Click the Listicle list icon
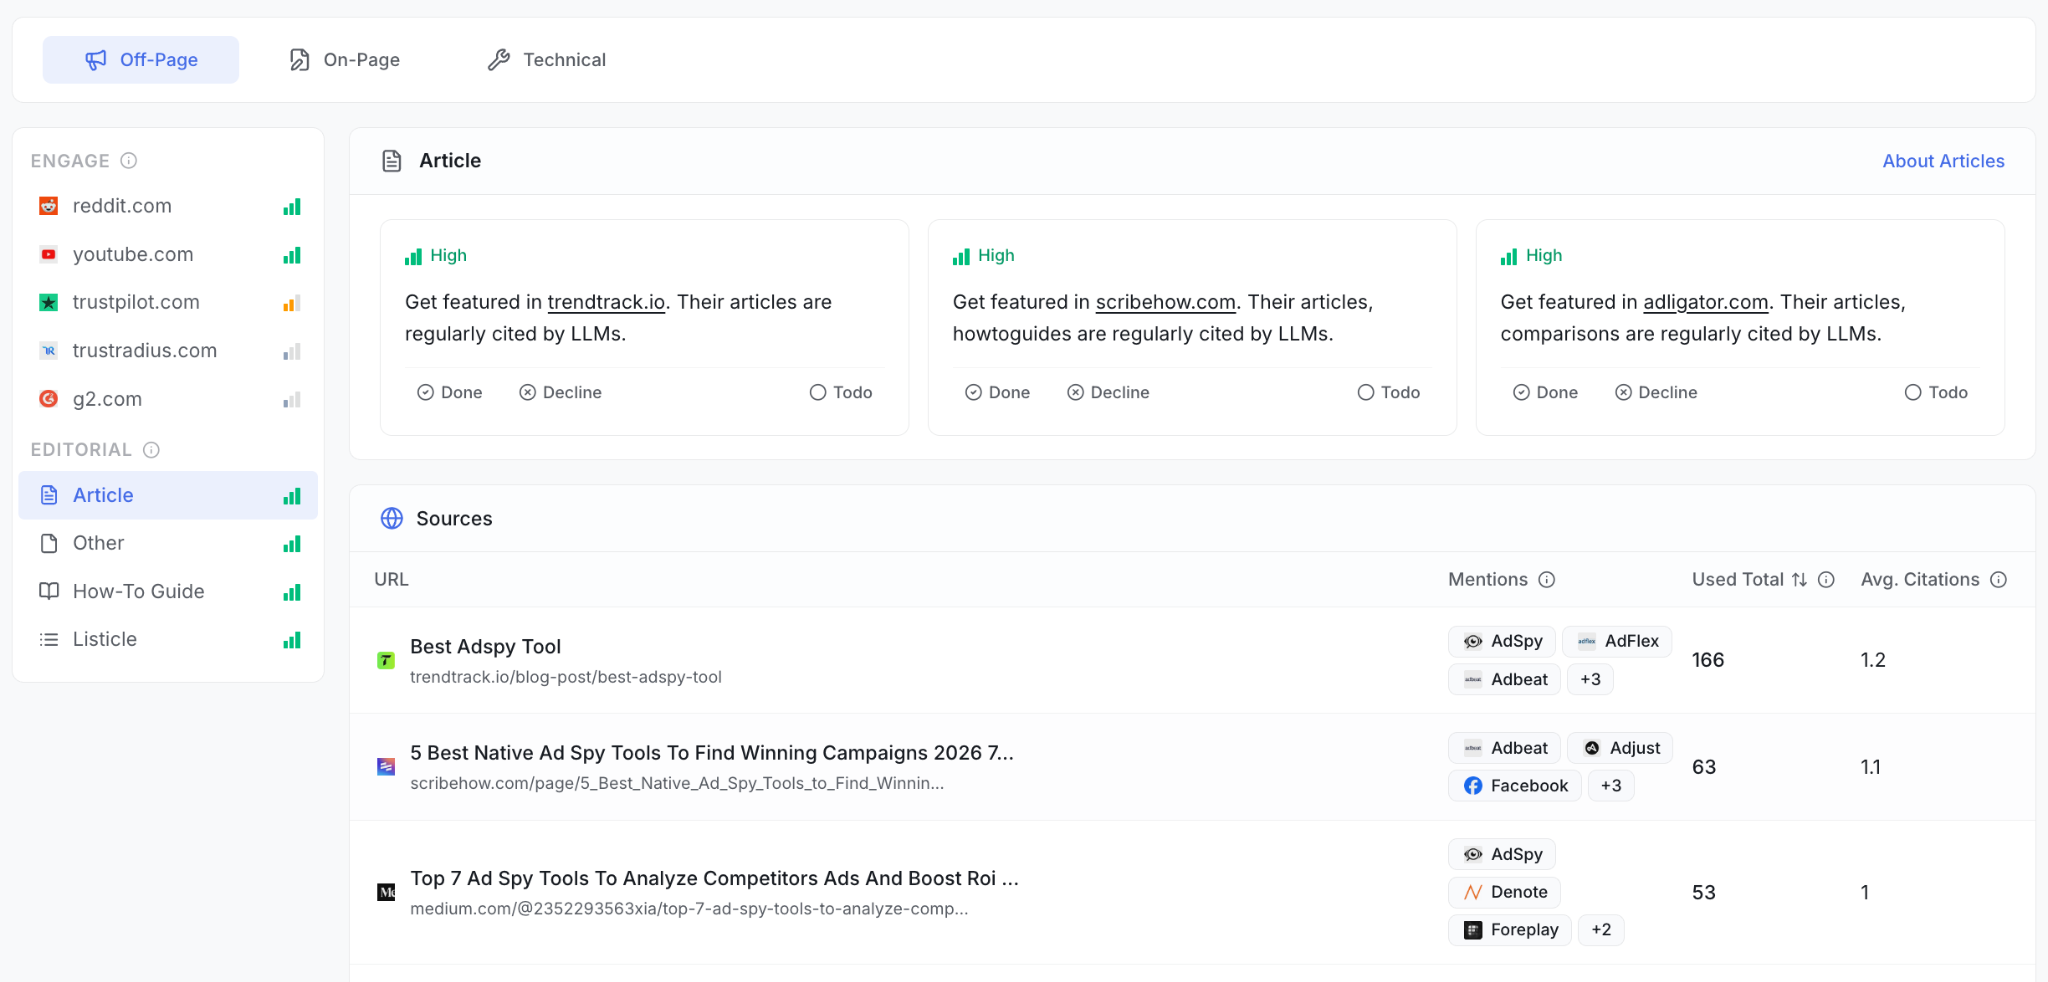The height and width of the screenshot is (982, 2048). pyautogui.click(x=49, y=639)
